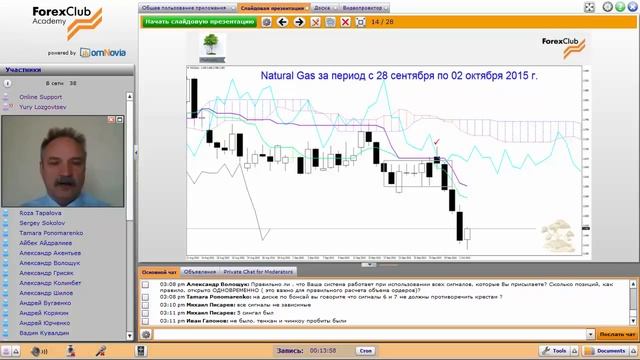Check box for Tamara Ponomarenko chat message
This screenshot has width=640, height=360.
tap(145, 297)
